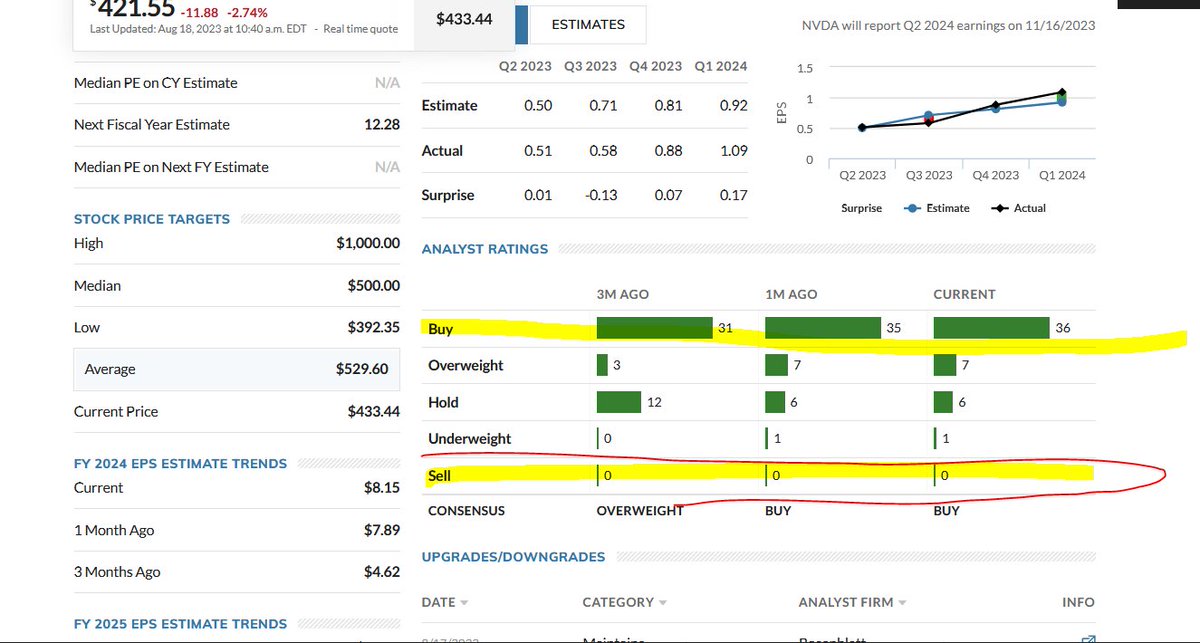Toggle the Actual series in chart legend
Viewport: 1200px width, 643px height.
[1018, 208]
